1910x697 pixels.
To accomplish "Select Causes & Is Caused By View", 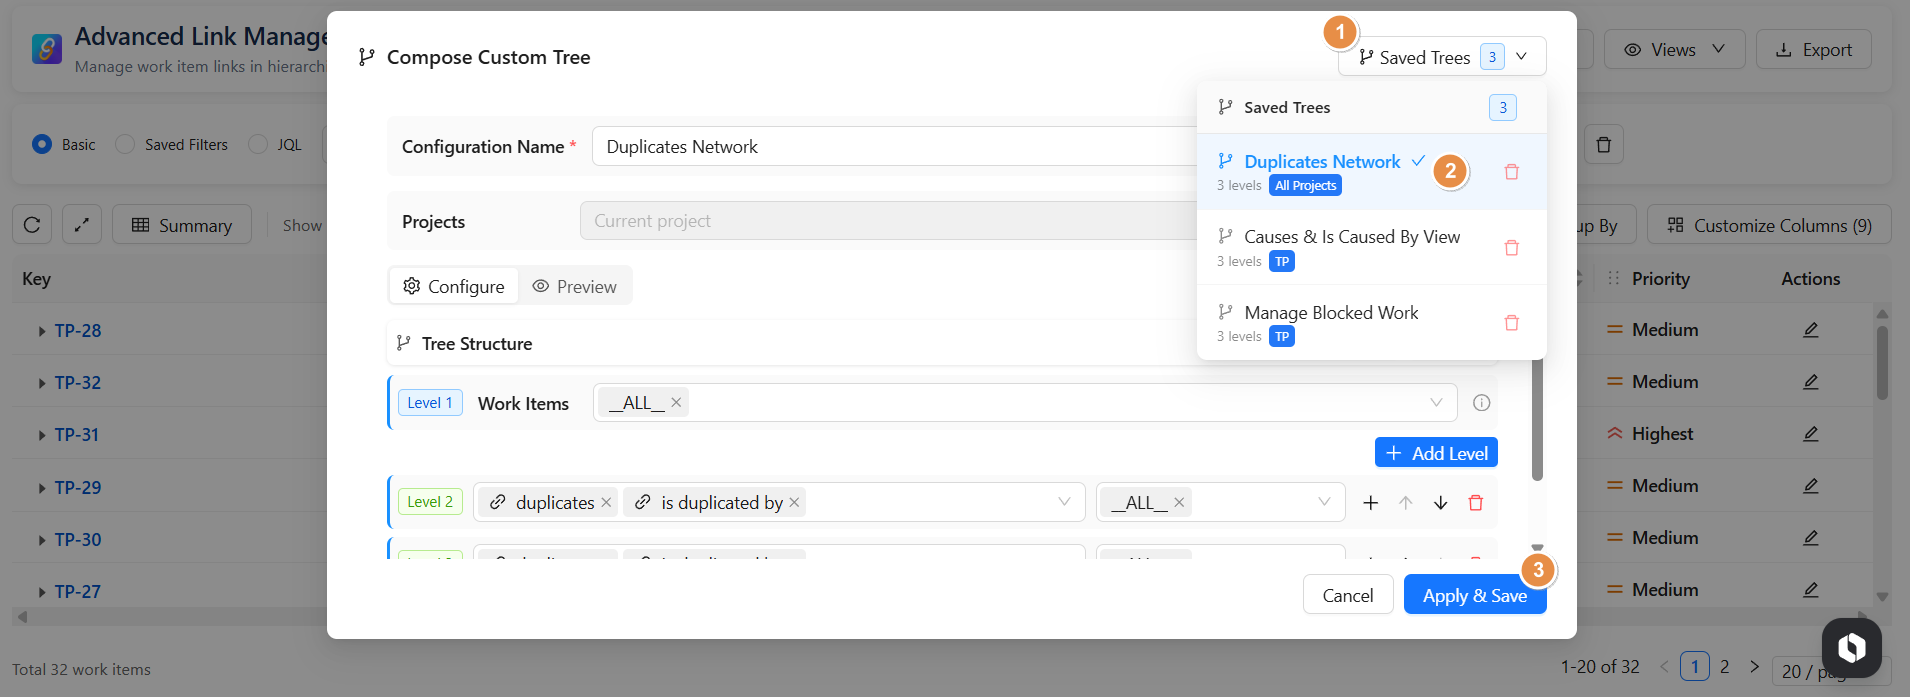I will [1350, 238].
